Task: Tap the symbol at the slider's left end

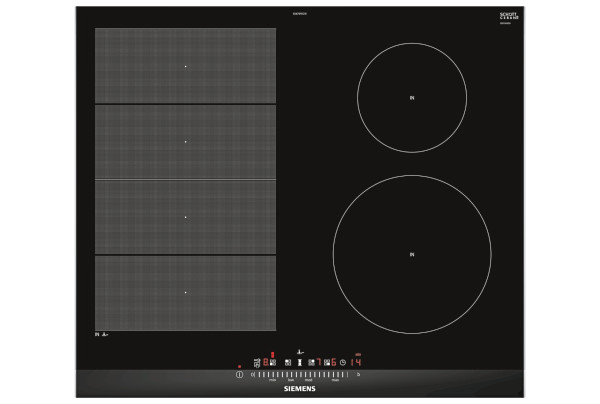Action: [253, 375]
